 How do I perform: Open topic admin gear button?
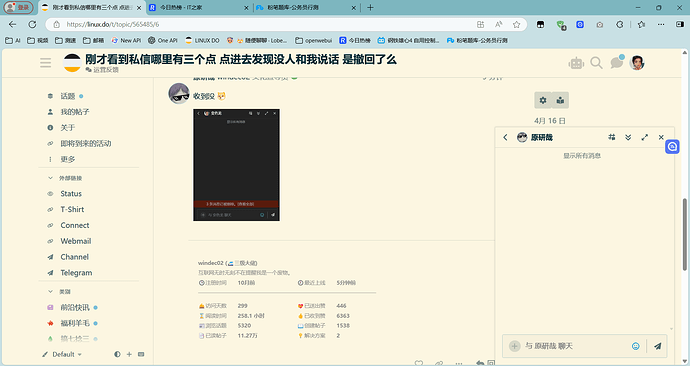tap(543, 100)
